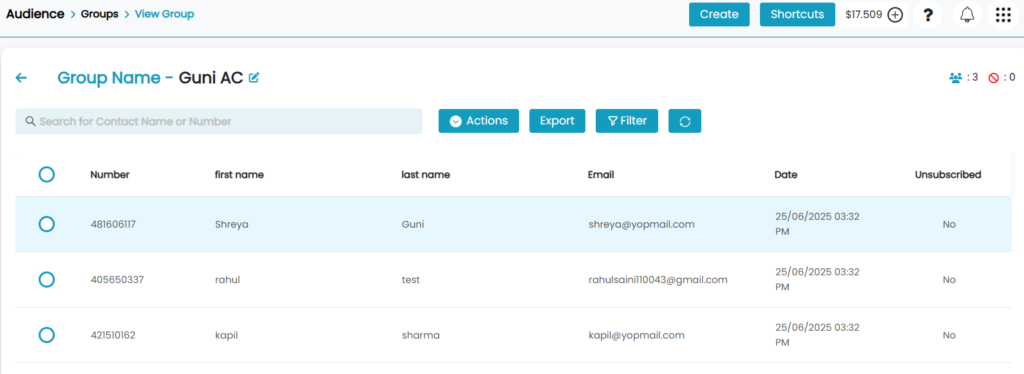
Task: Select the kapil contact row checkbox
Action: click(x=46, y=335)
